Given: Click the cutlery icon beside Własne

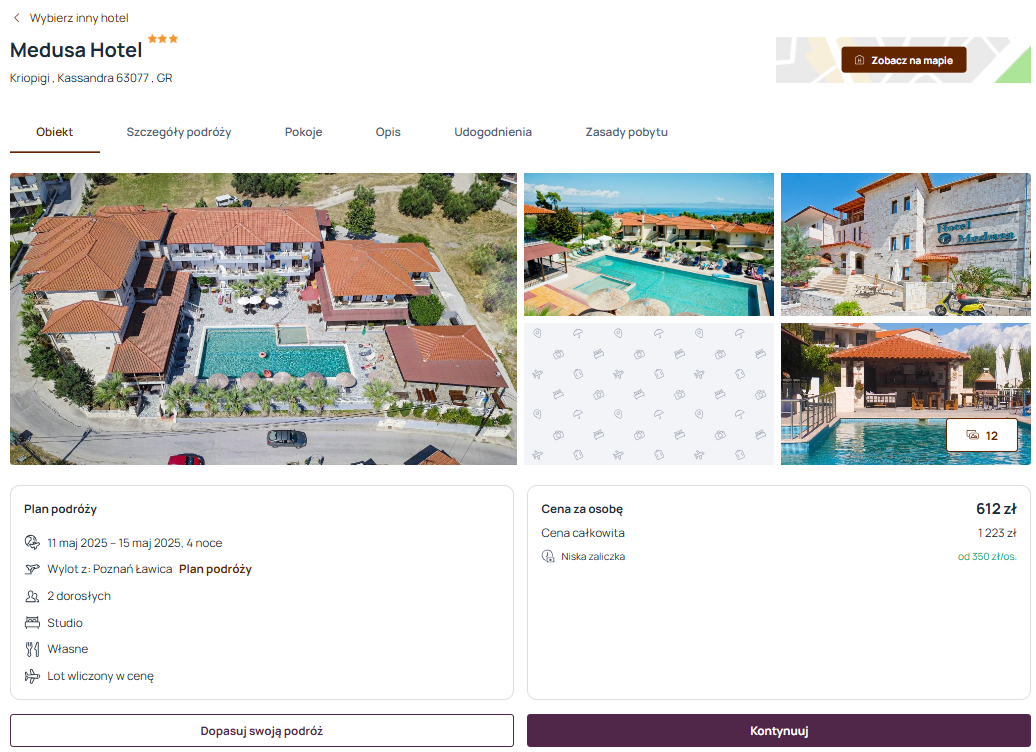Looking at the screenshot, I should [x=32, y=649].
